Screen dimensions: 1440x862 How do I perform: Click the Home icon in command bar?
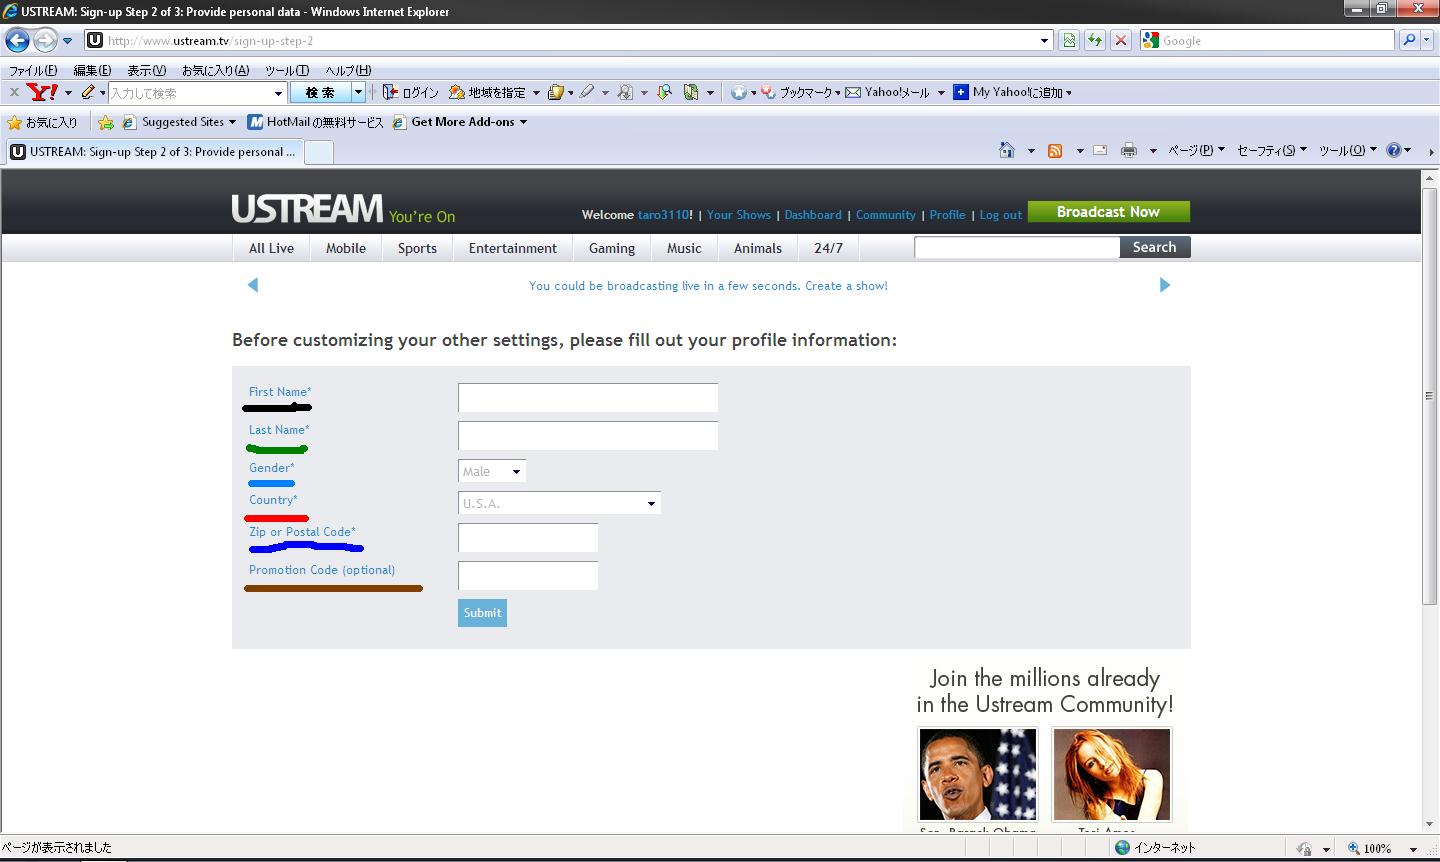[x=1007, y=150]
